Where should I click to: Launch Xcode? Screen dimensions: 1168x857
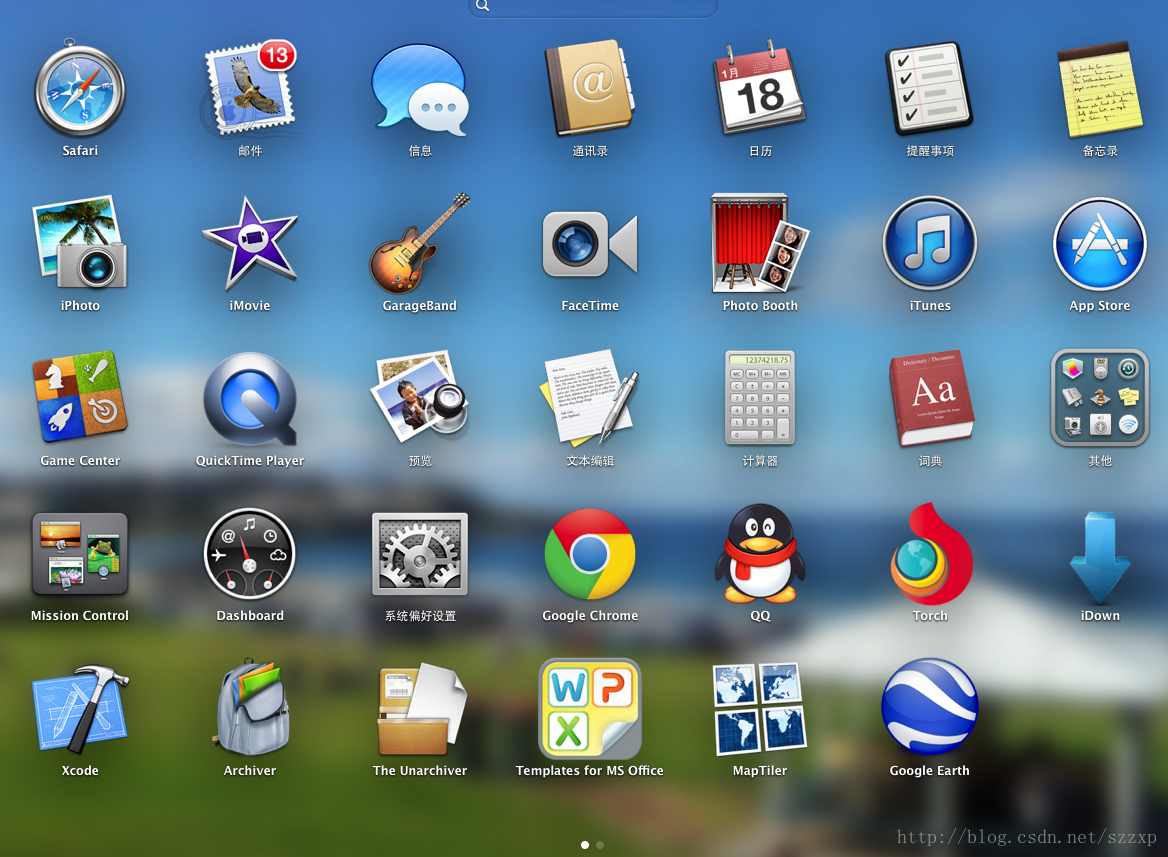80,708
